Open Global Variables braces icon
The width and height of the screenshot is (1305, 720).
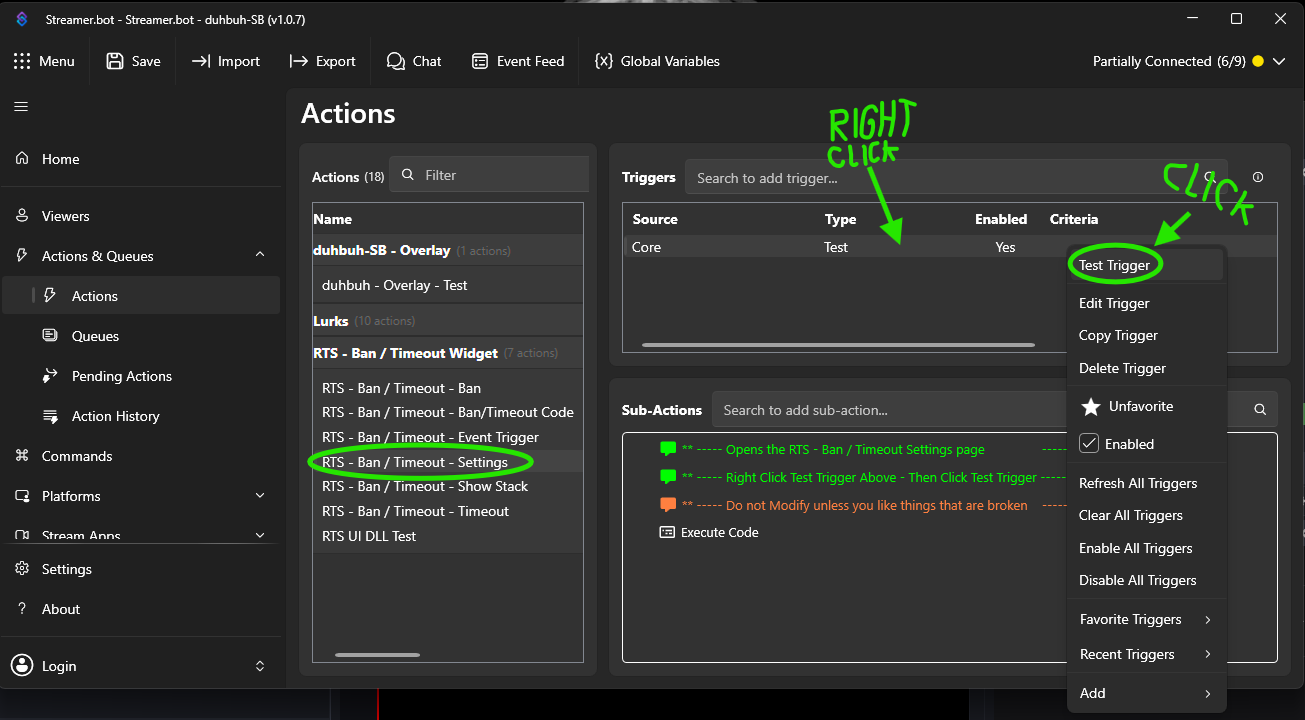(x=603, y=61)
